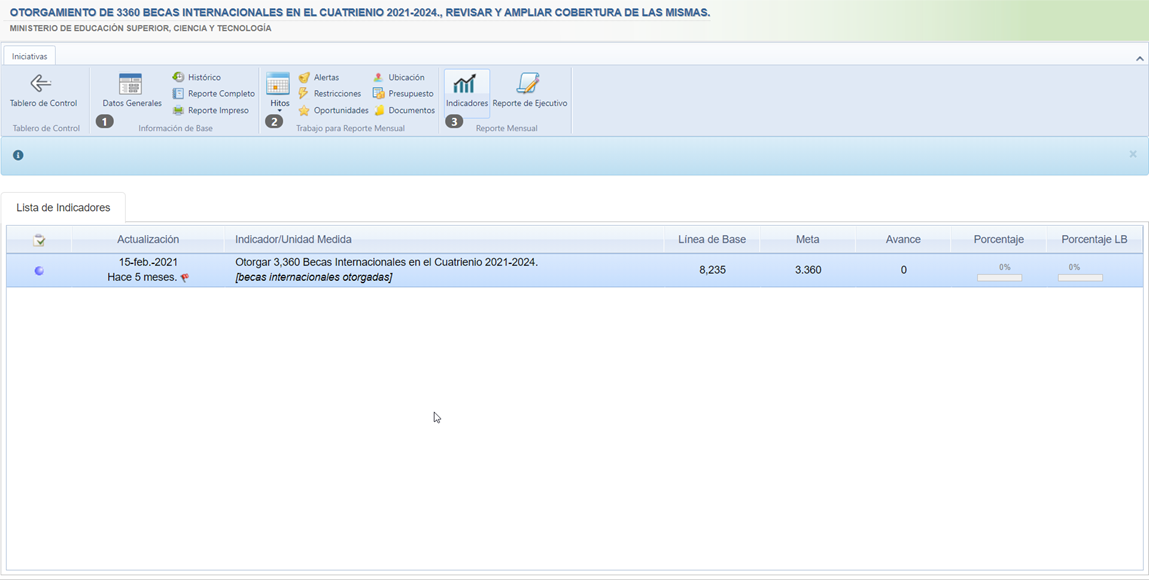The height and width of the screenshot is (580, 1149).
Task: Open Documentos
Action: 404,111
